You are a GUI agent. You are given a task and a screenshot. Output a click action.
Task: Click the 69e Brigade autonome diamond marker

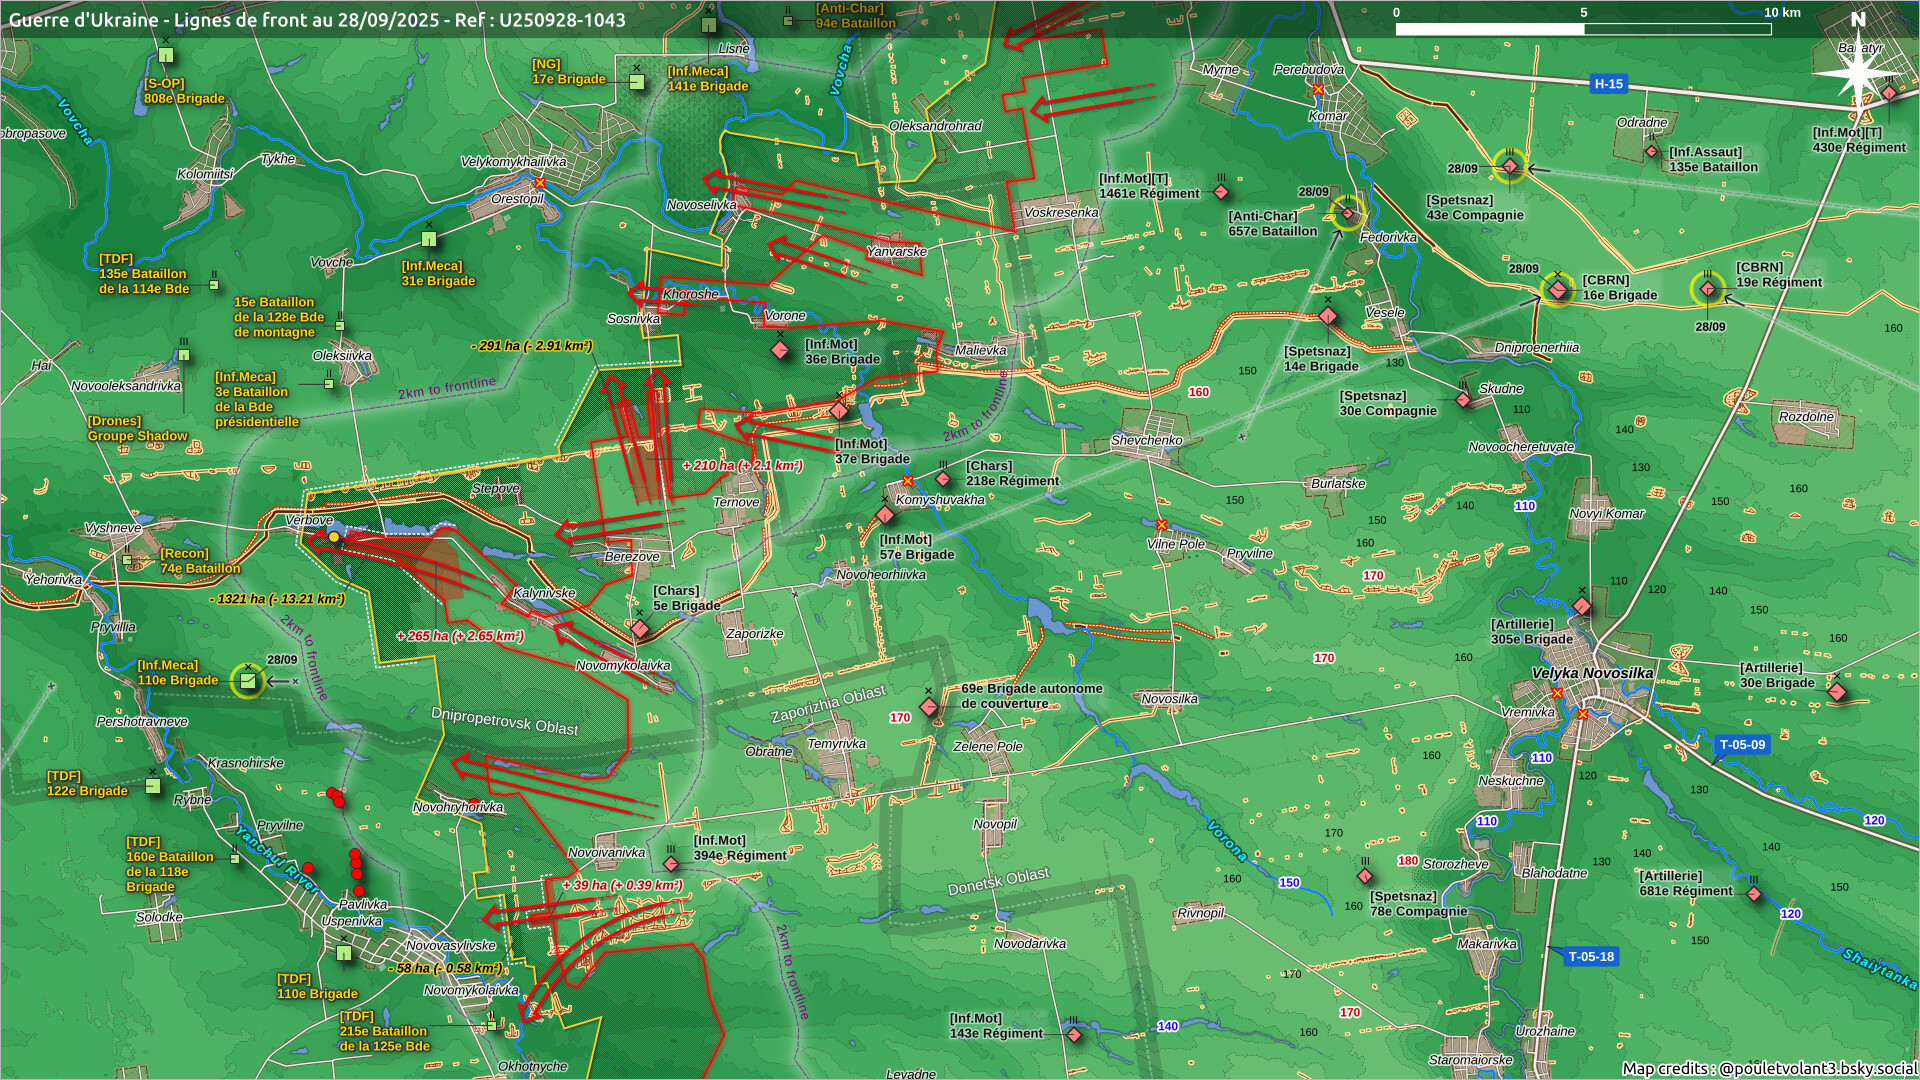[928, 707]
